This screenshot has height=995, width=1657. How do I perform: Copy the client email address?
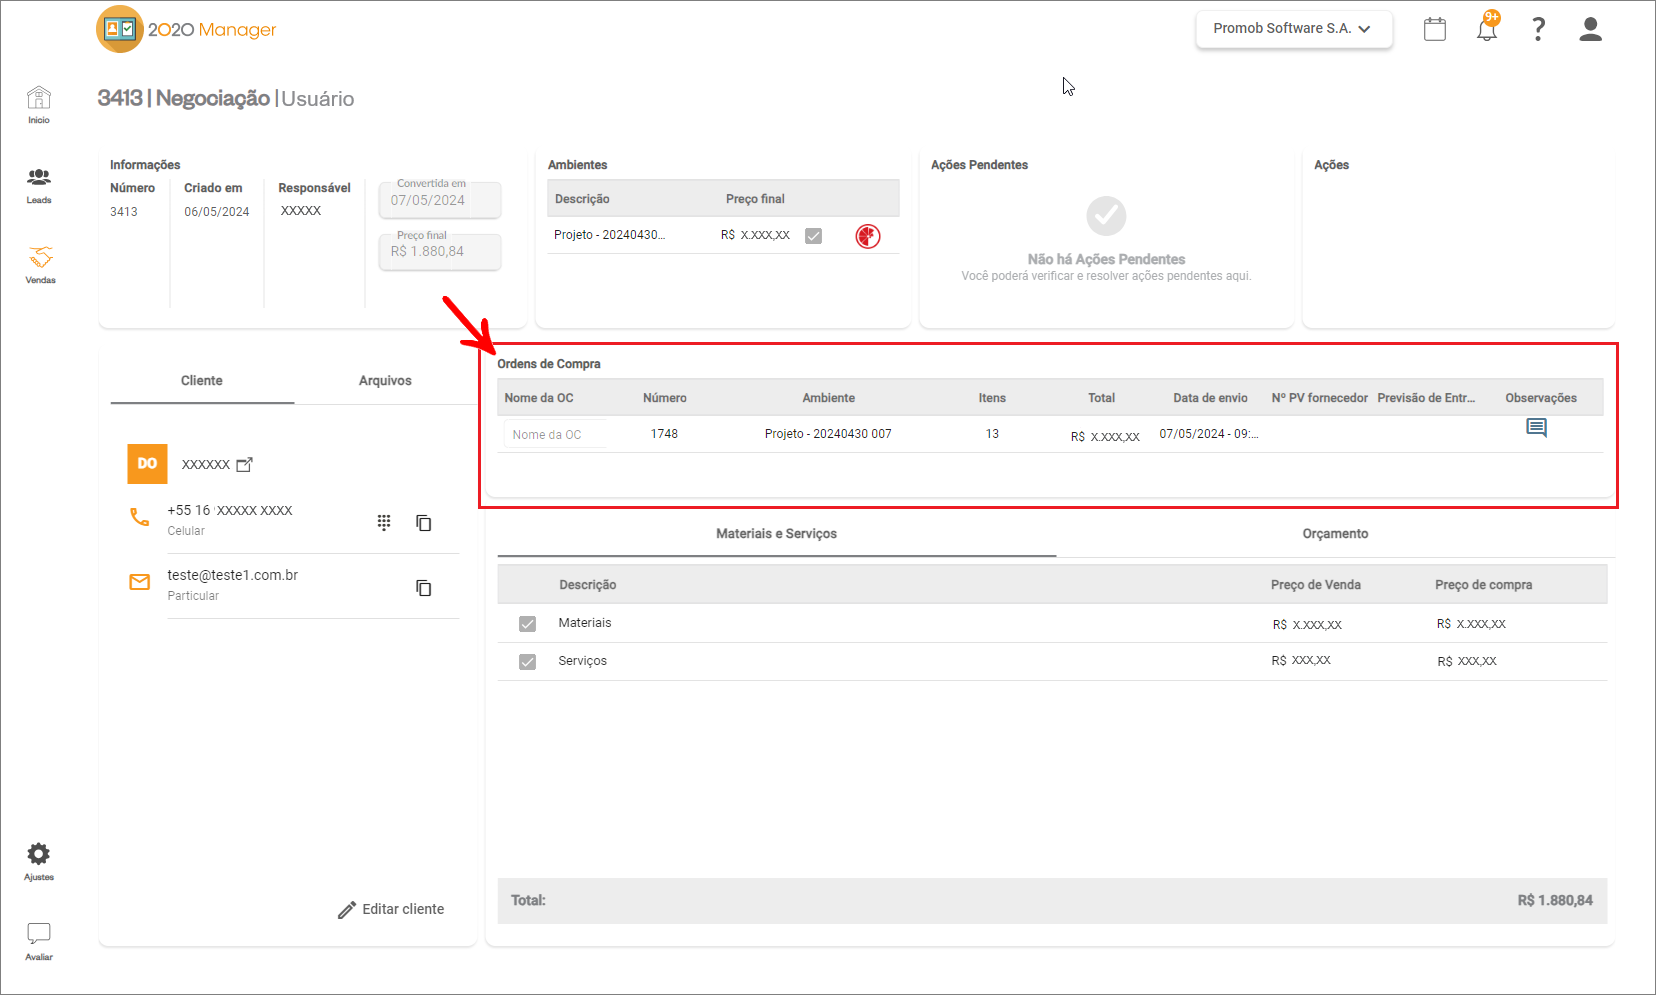[x=424, y=588]
